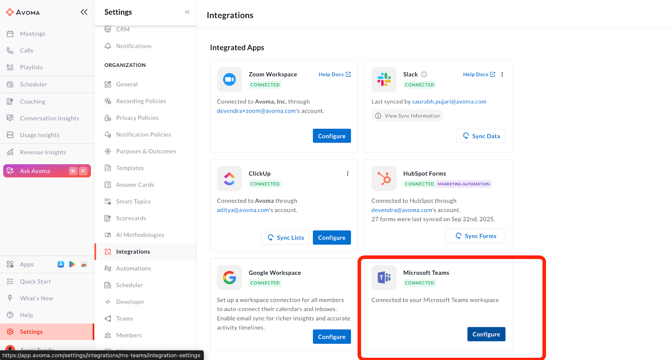This screenshot has height=360, width=670.
Task: Collapse the main Avoma sidebar
Action: pyautogui.click(x=84, y=12)
